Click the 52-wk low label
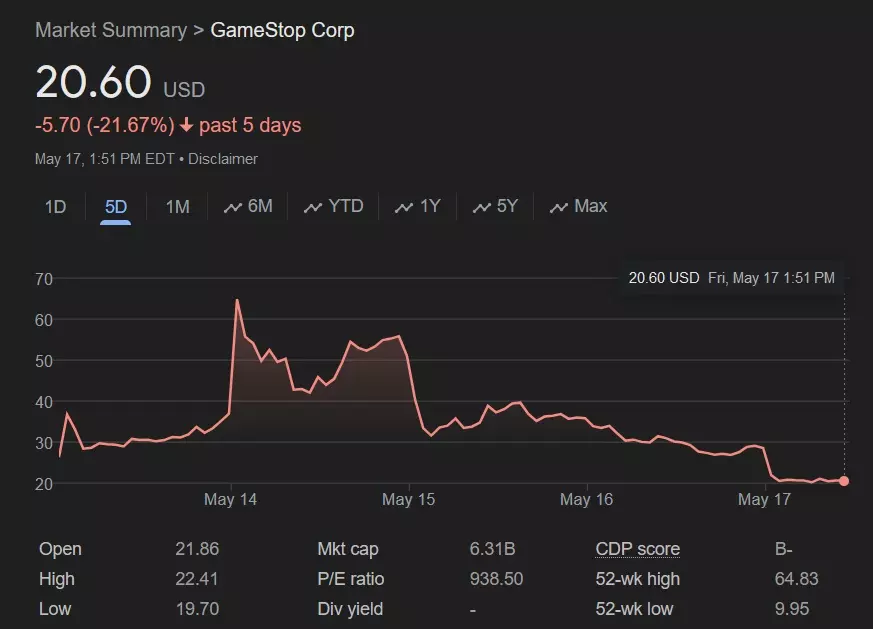The image size is (873, 629). tap(634, 609)
